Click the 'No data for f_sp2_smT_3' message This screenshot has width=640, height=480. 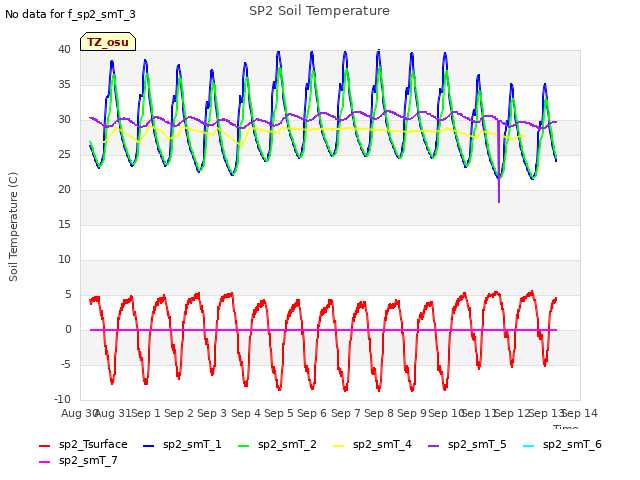[70, 14]
